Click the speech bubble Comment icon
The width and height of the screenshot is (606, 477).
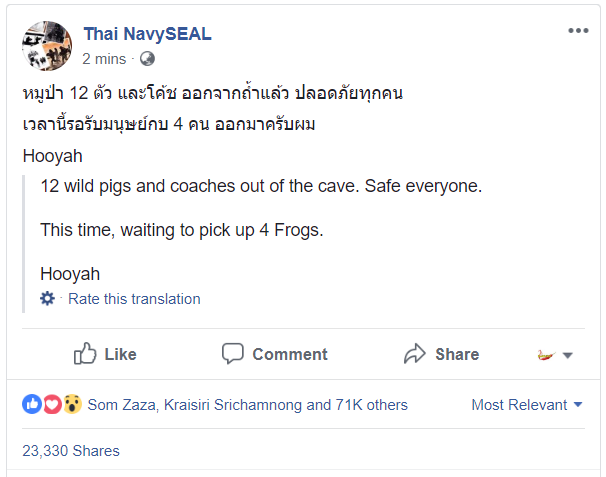point(233,353)
